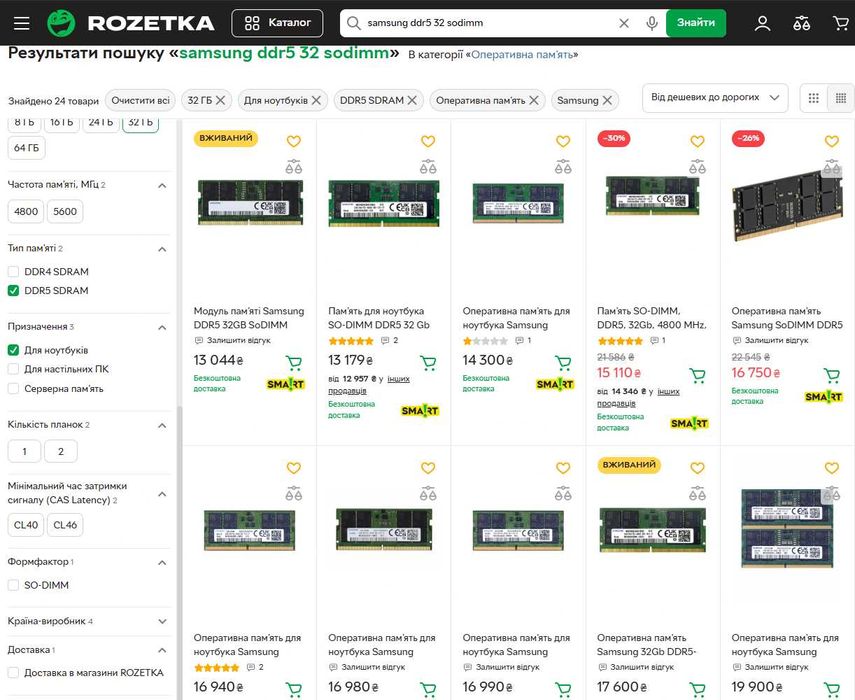Check Доставка в магазини ROZETKA
Screen dimensions: 855x700
(x=14, y=673)
